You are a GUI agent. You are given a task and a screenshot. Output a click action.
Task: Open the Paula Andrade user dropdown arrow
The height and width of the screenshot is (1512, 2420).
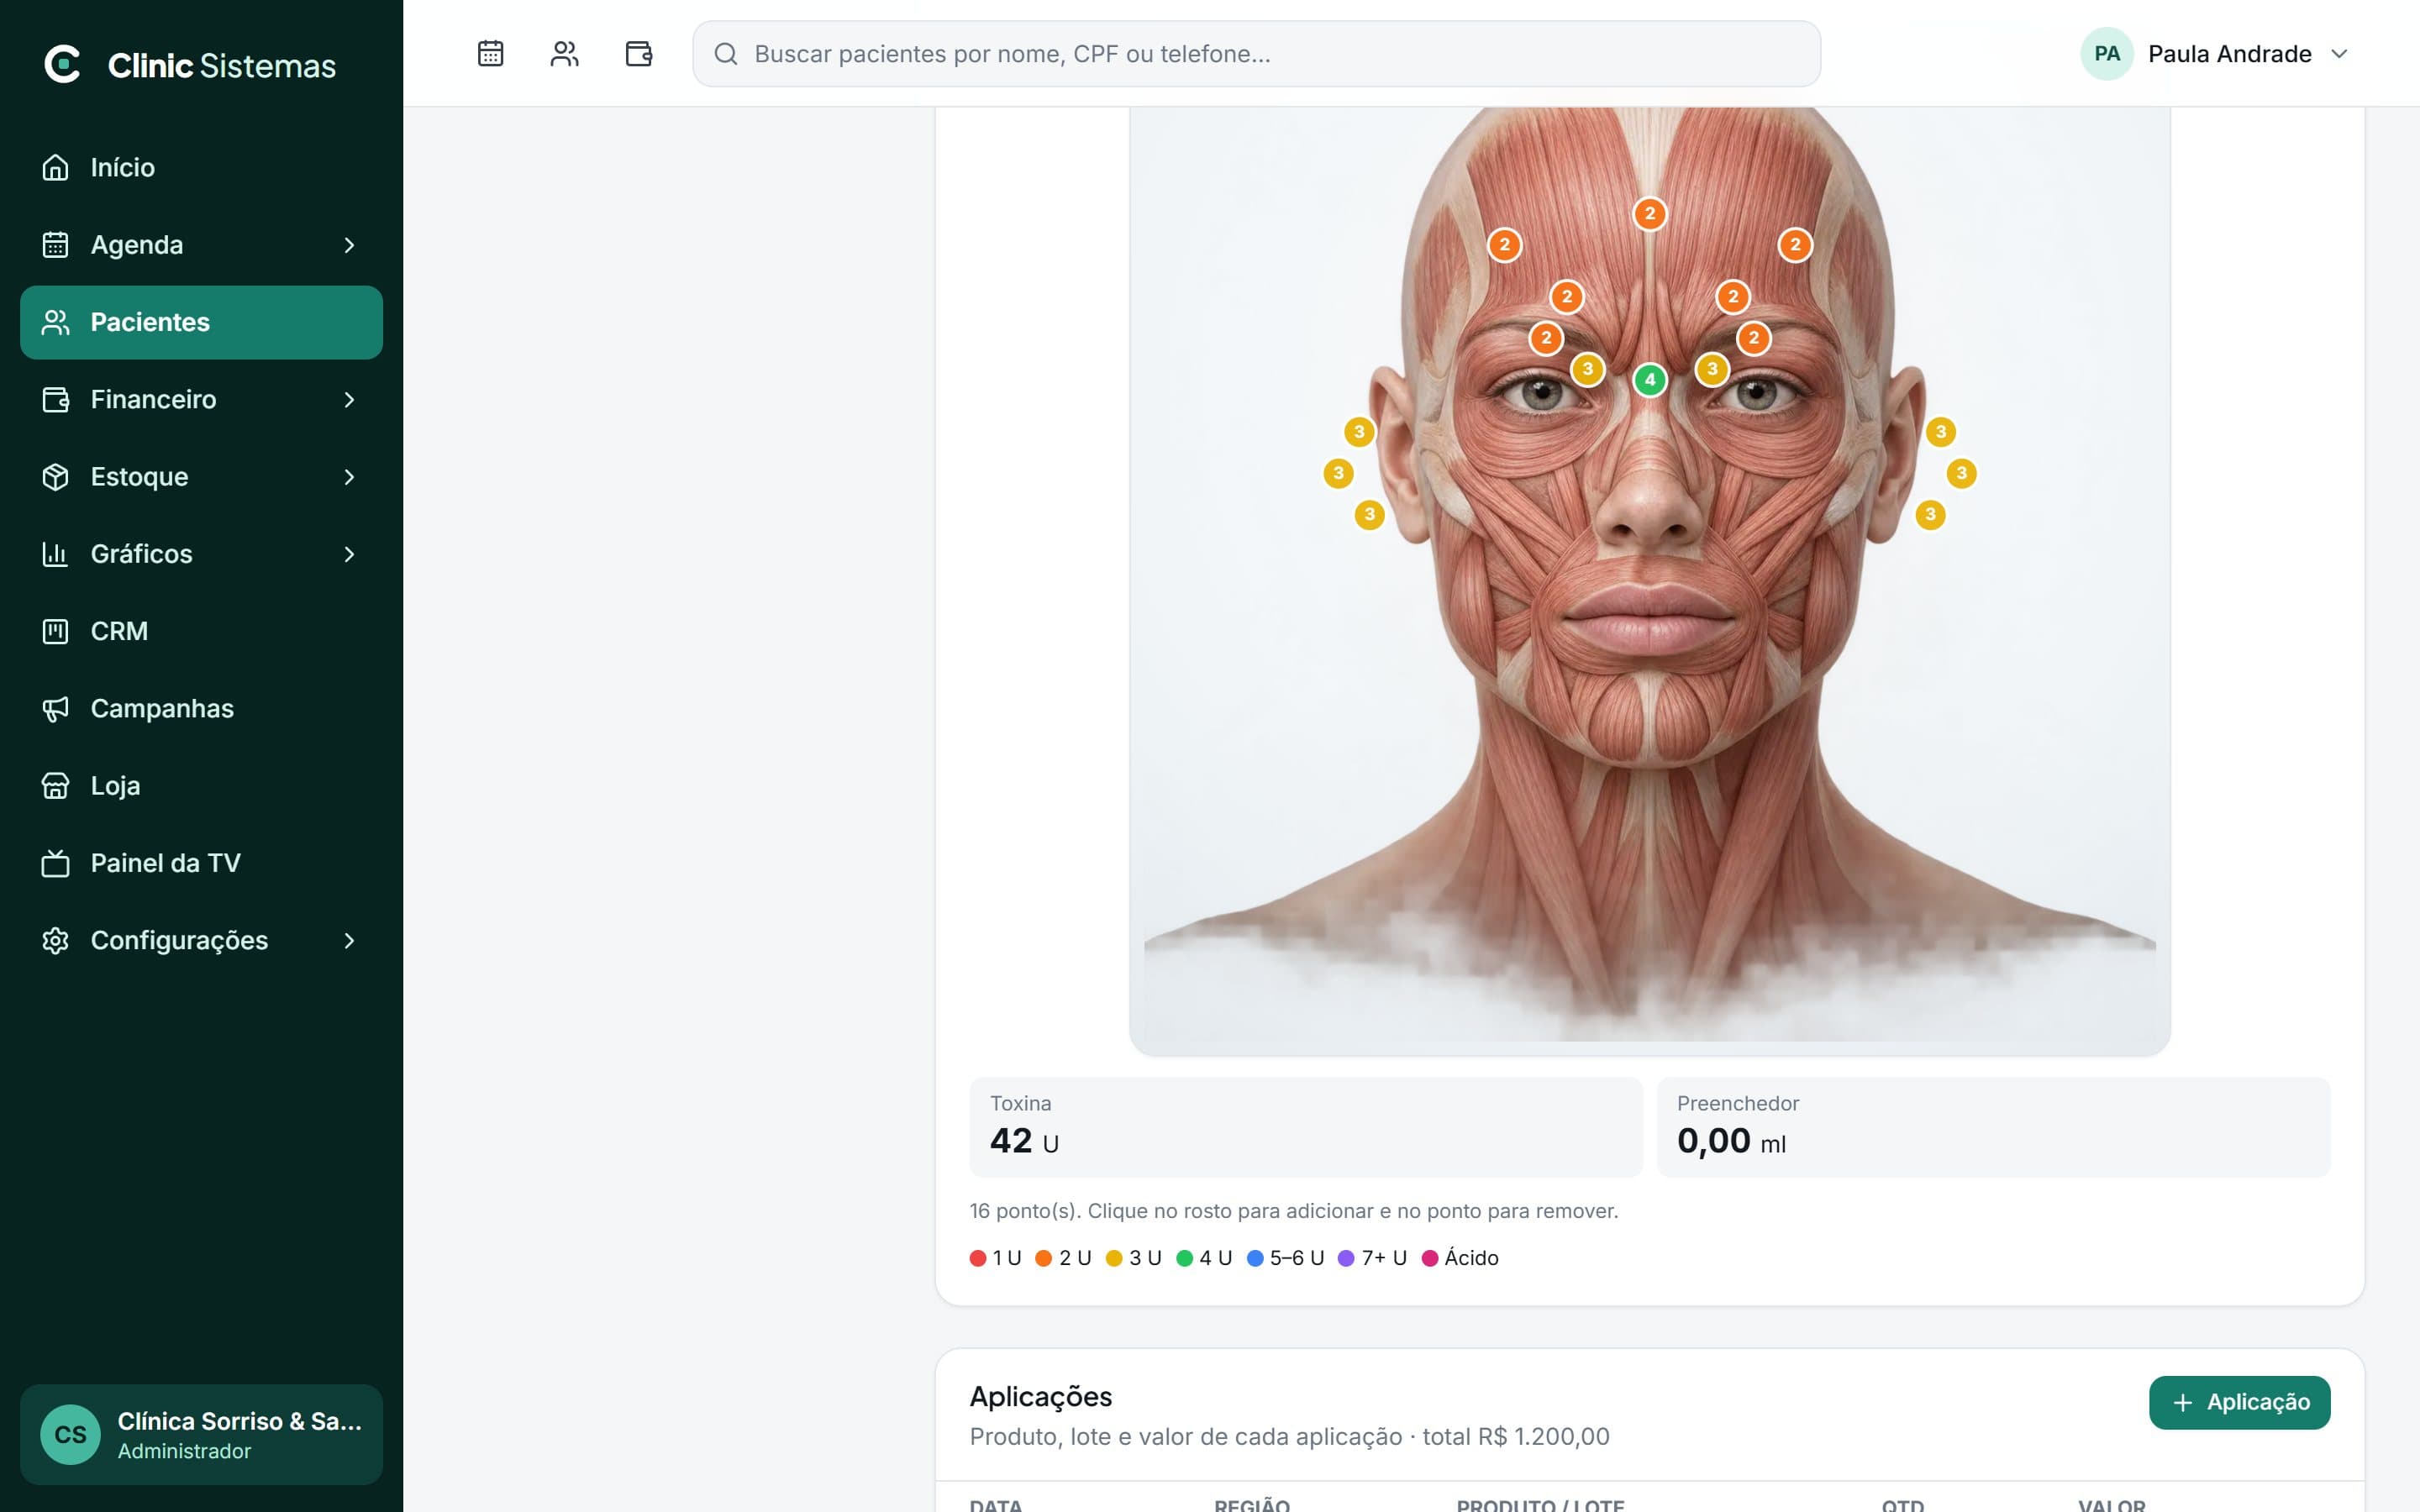2339,54
